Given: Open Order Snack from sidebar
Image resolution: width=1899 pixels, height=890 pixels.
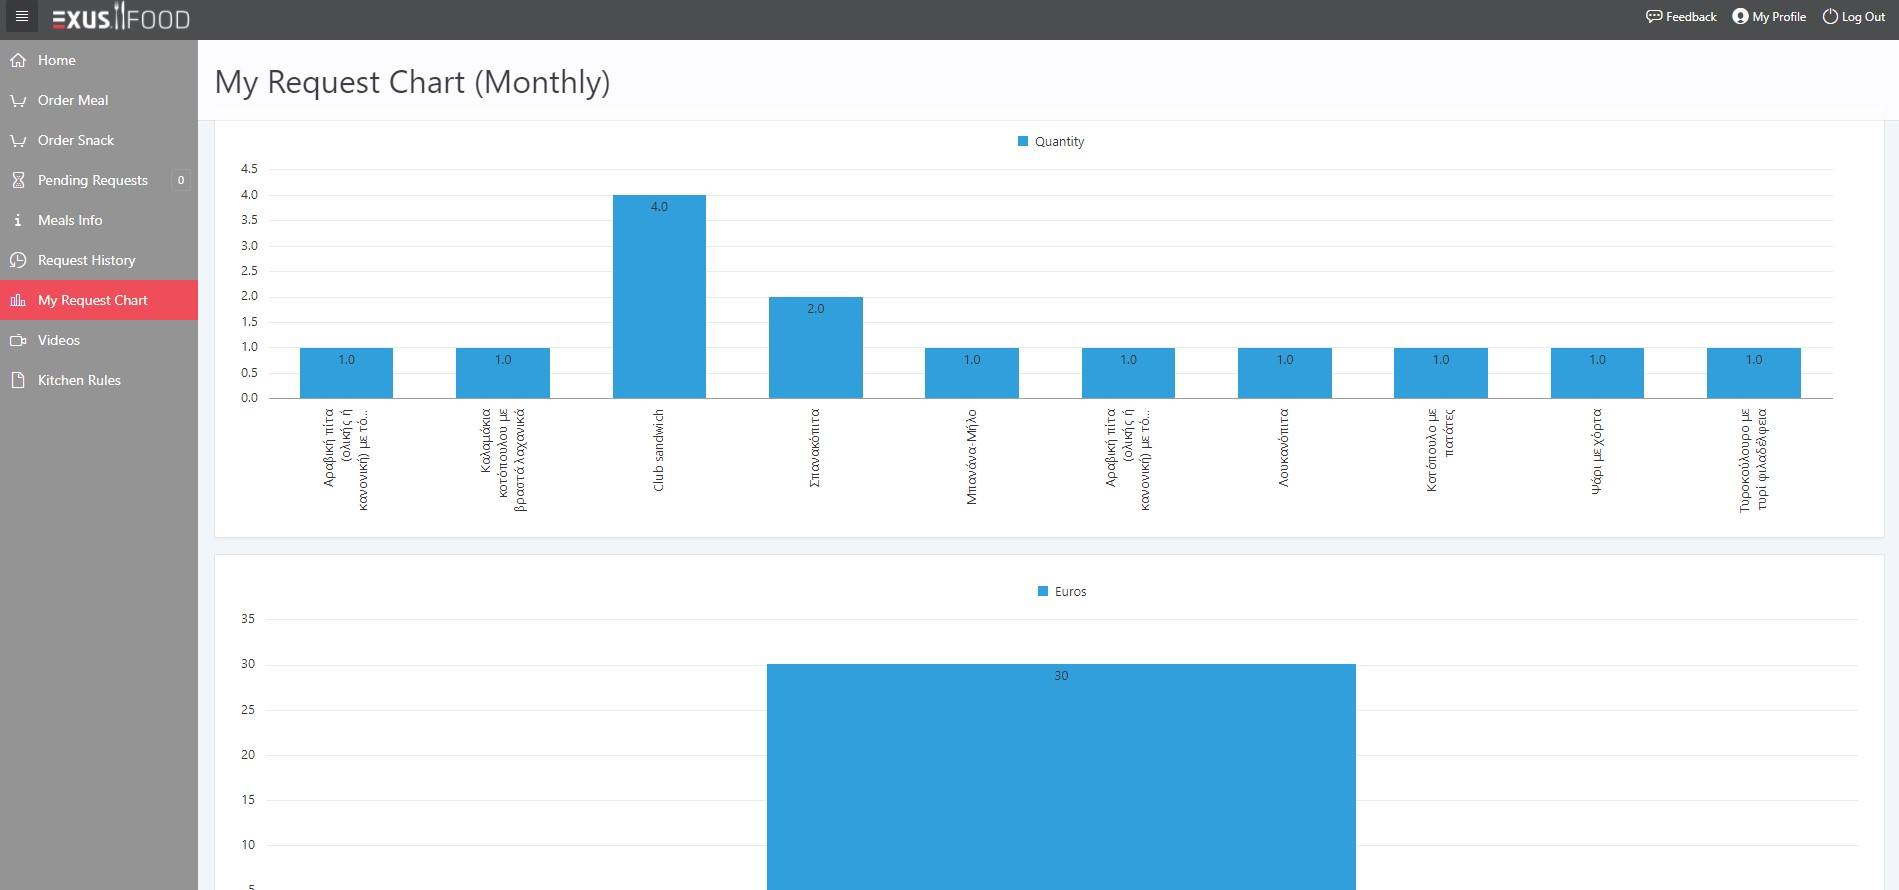Looking at the screenshot, I should click(x=76, y=140).
